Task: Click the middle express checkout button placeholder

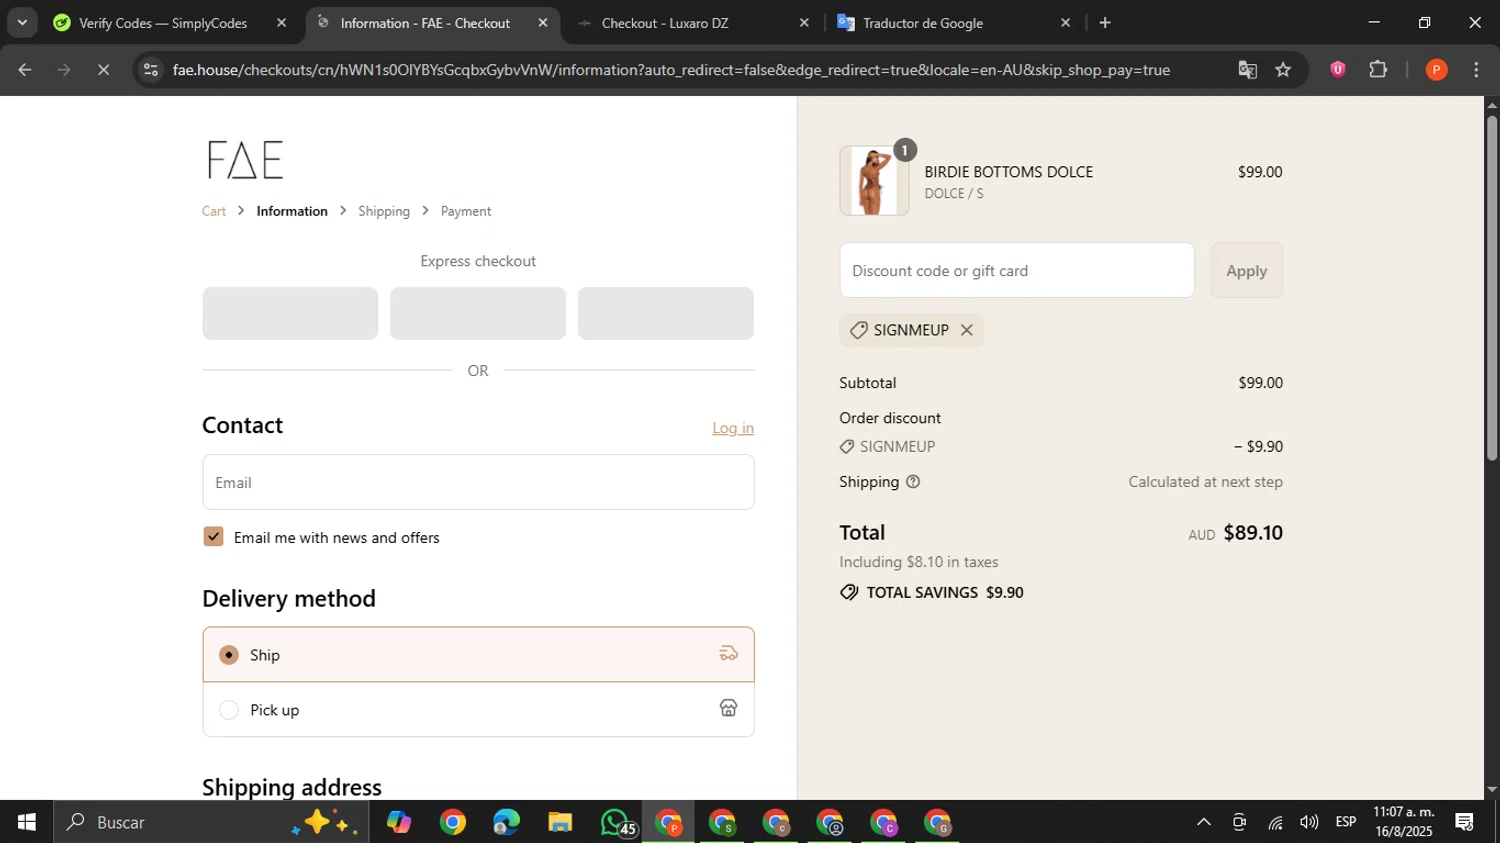Action: pos(478,313)
